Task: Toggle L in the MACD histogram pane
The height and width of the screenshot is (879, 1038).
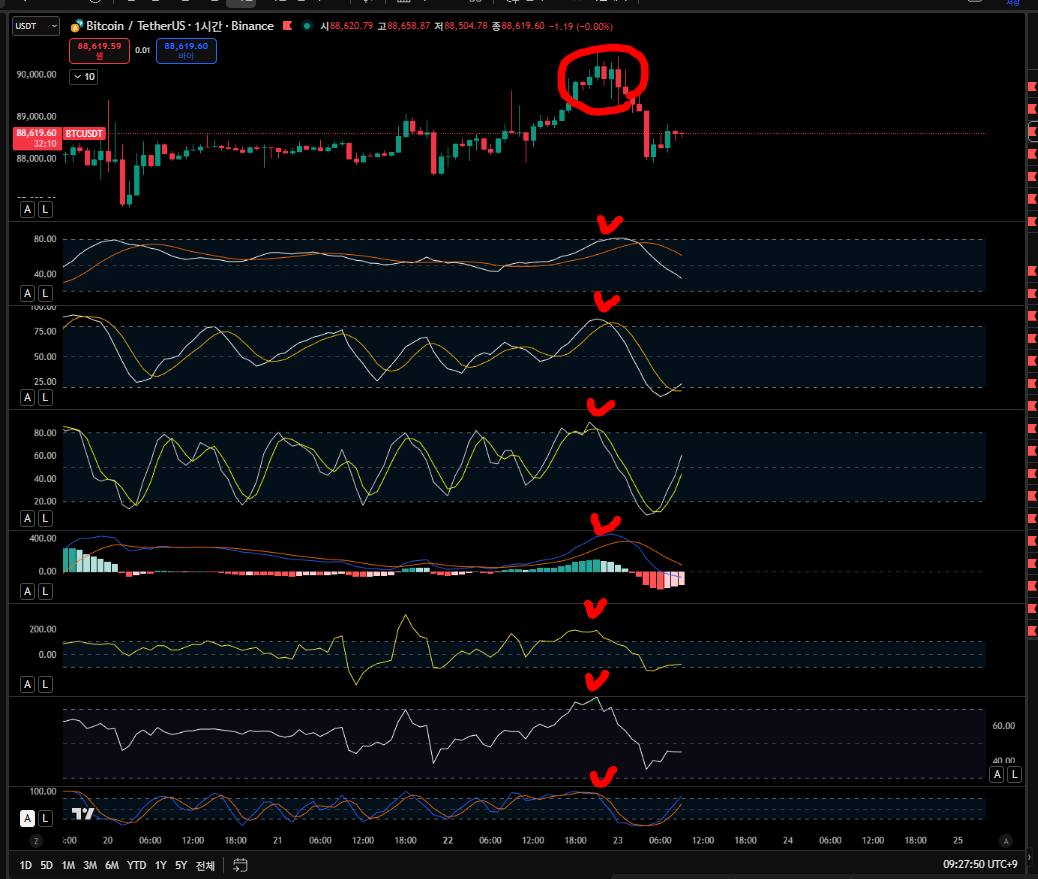Action: 45,591
